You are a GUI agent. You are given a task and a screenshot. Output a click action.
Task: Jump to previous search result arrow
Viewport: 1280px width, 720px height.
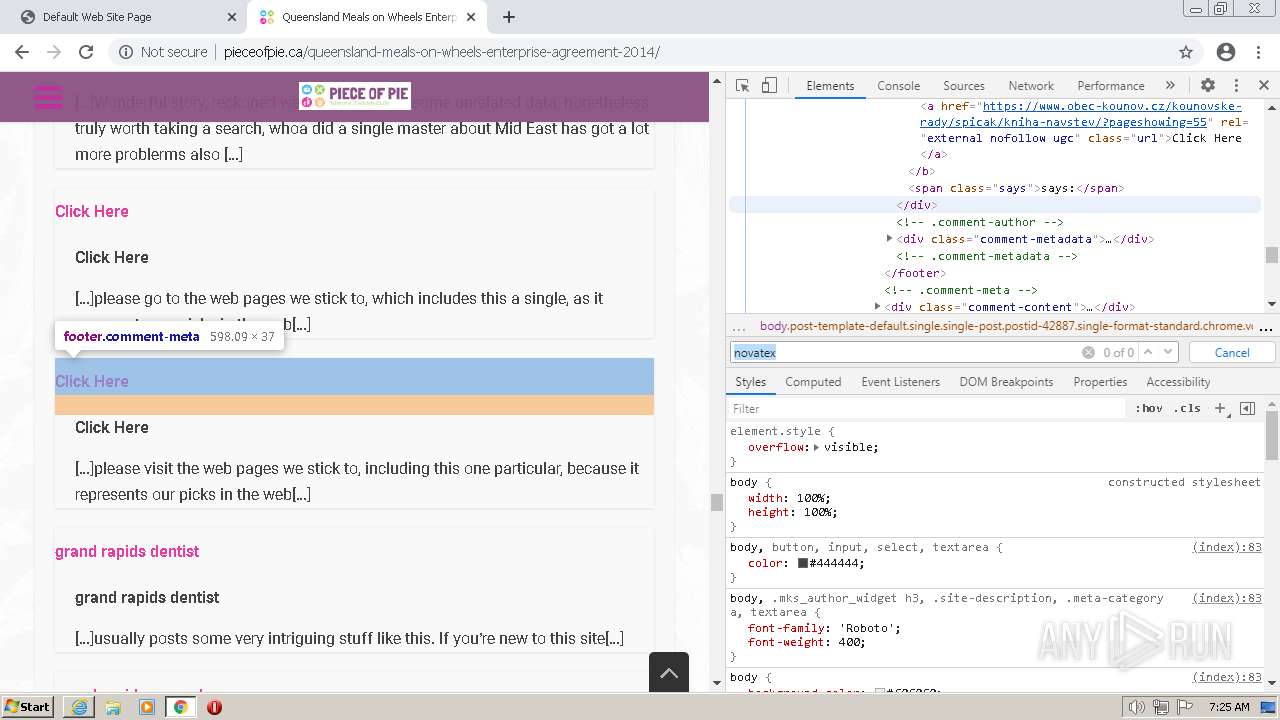(x=1149, y=352)
